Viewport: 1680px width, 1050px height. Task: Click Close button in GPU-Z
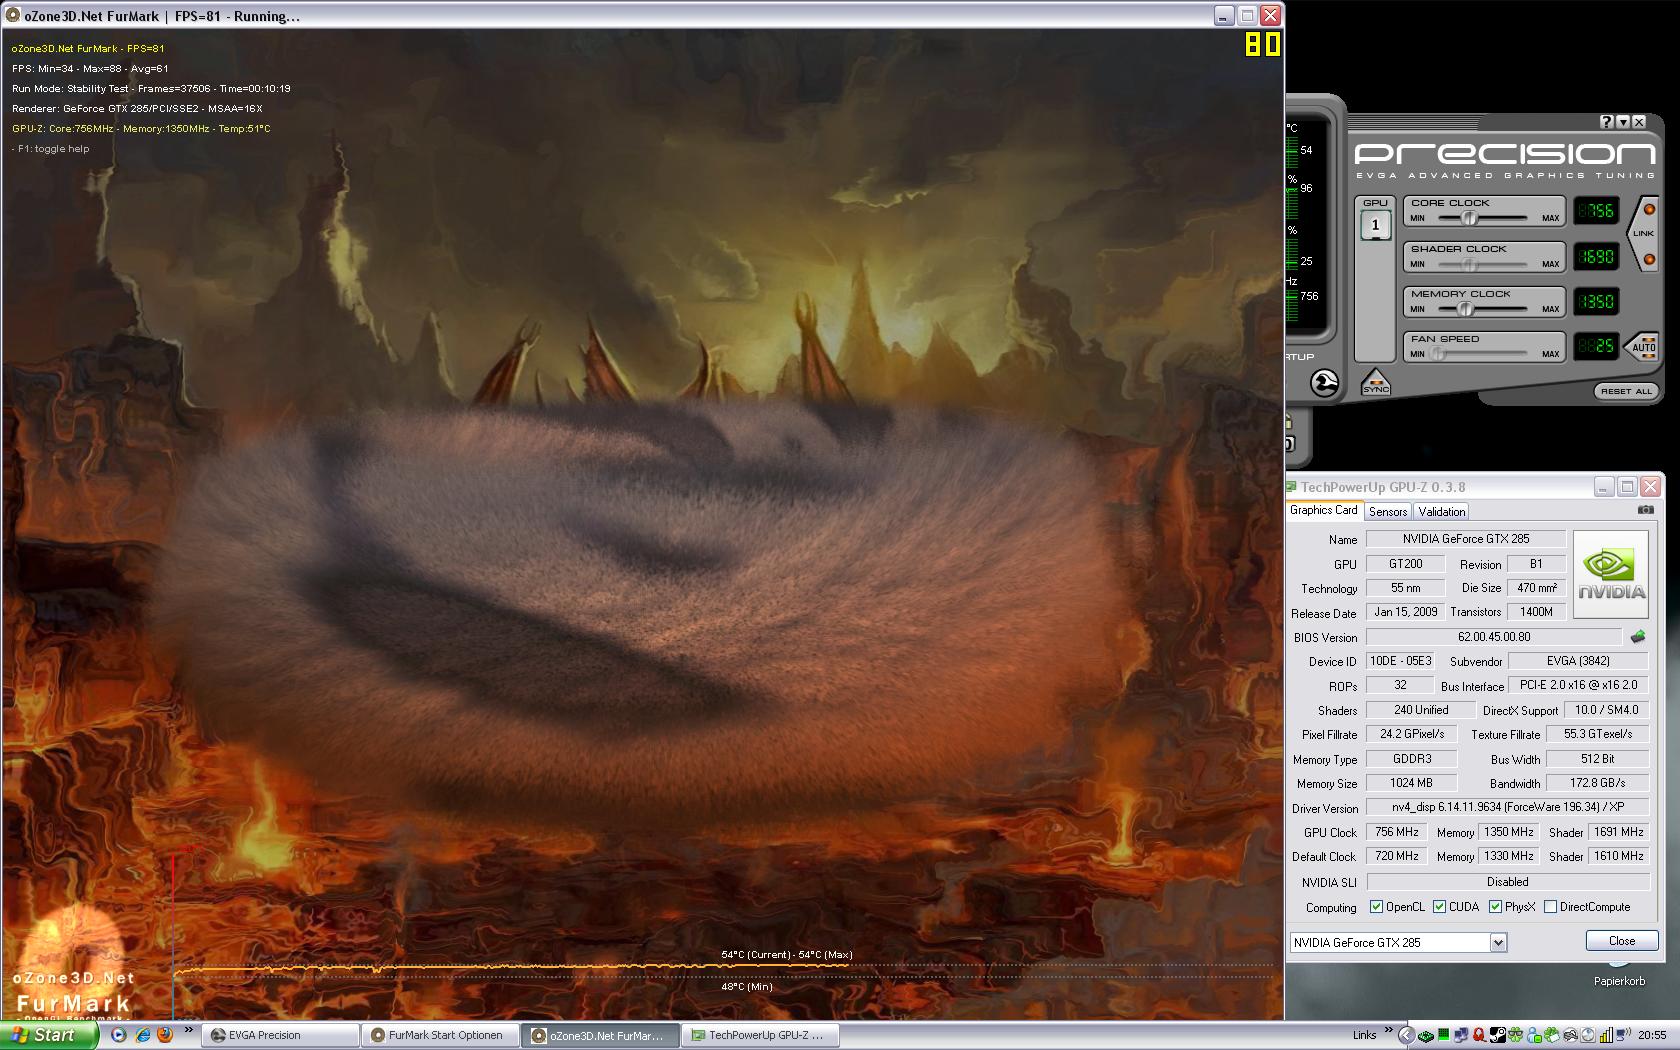1622,941
